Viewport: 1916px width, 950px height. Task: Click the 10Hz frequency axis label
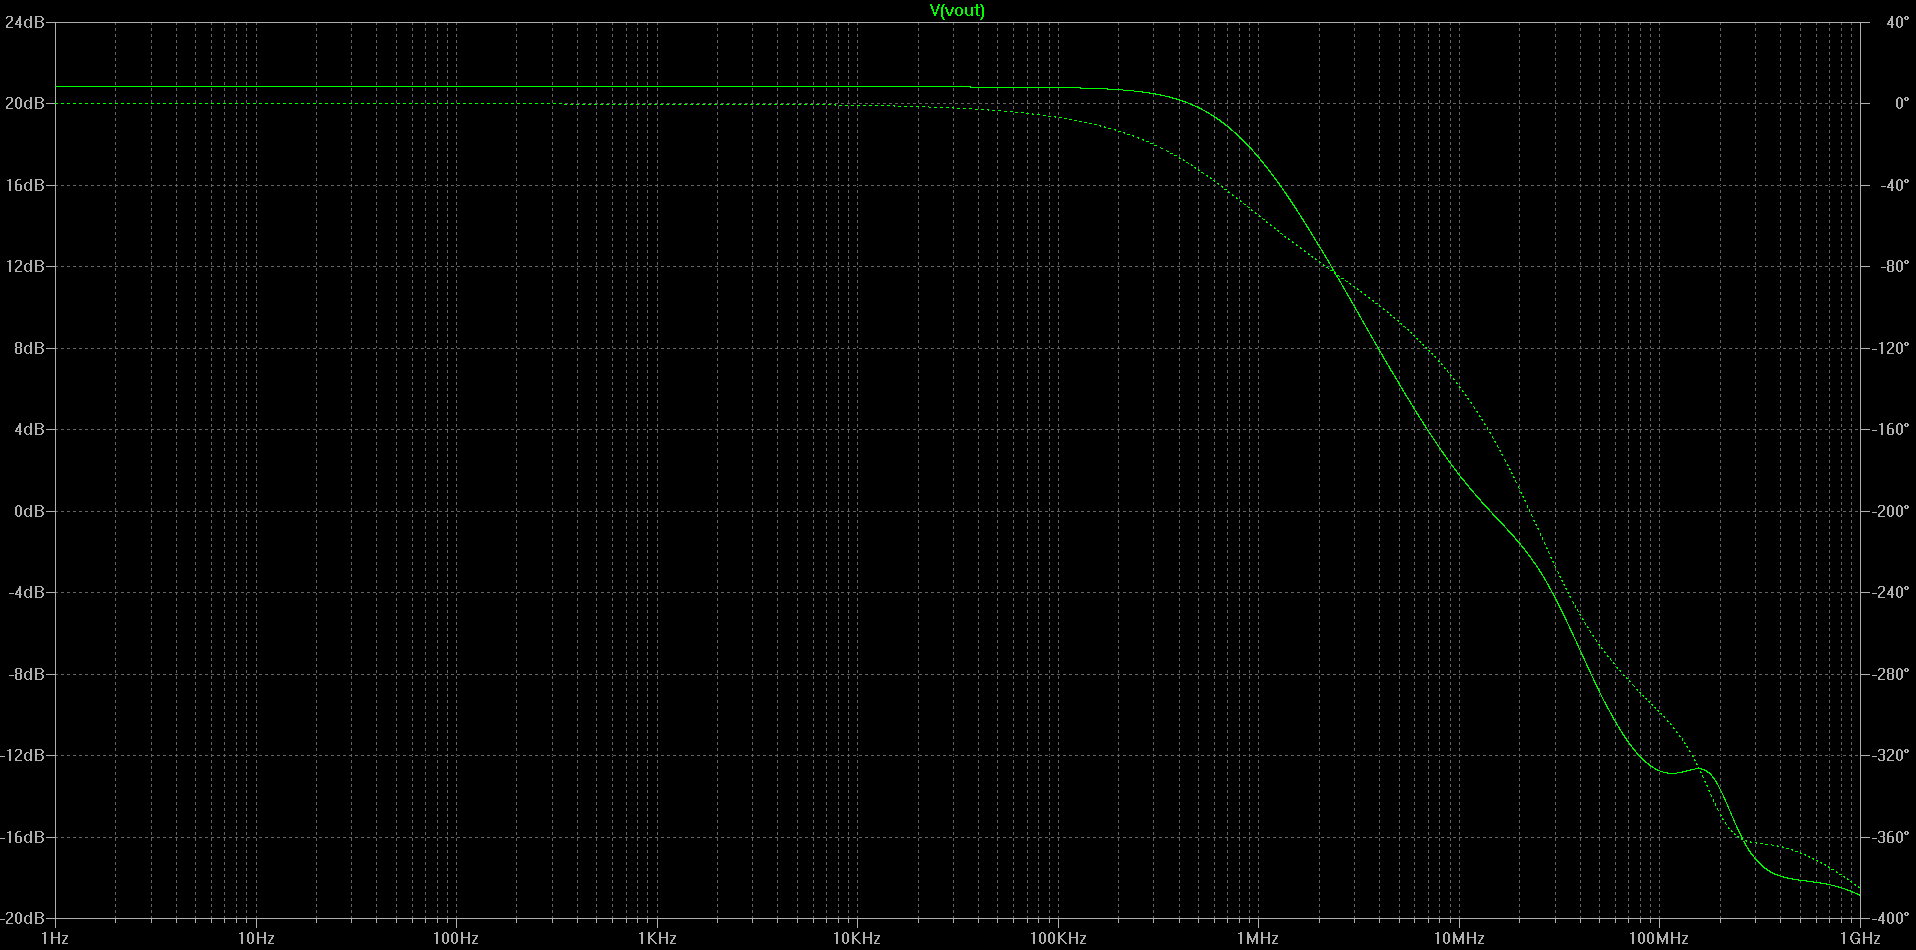pos(256,938)
